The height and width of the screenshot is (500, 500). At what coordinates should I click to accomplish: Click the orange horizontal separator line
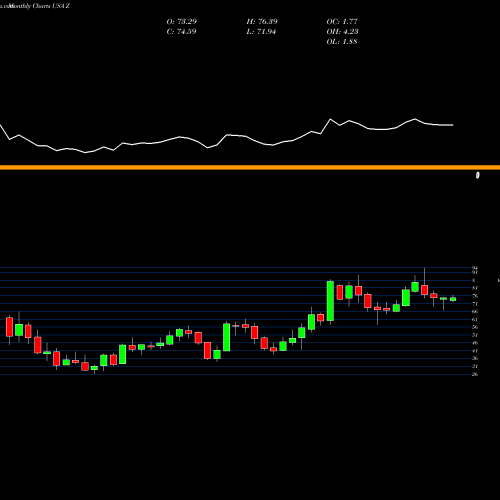250,167
